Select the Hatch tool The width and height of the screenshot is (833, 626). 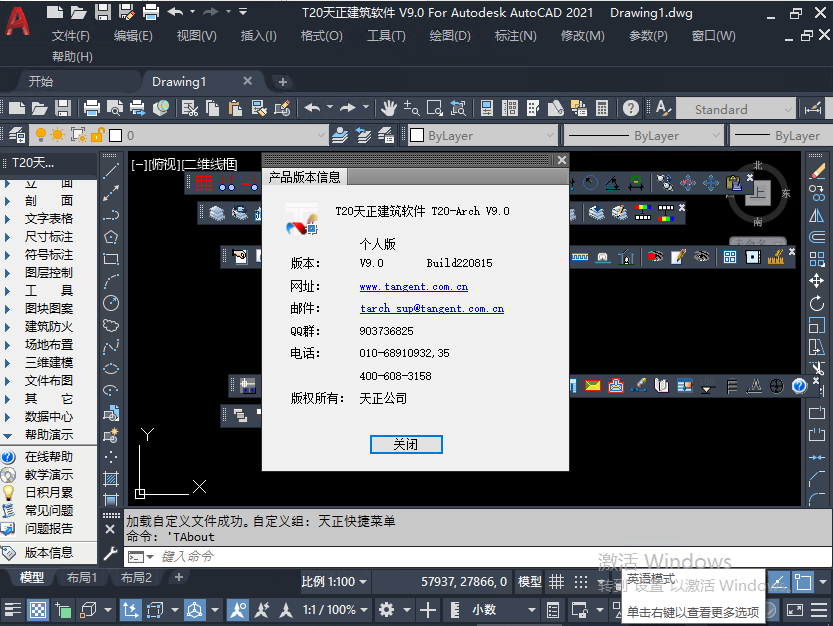pyautogui.click(x=110, y=479)
